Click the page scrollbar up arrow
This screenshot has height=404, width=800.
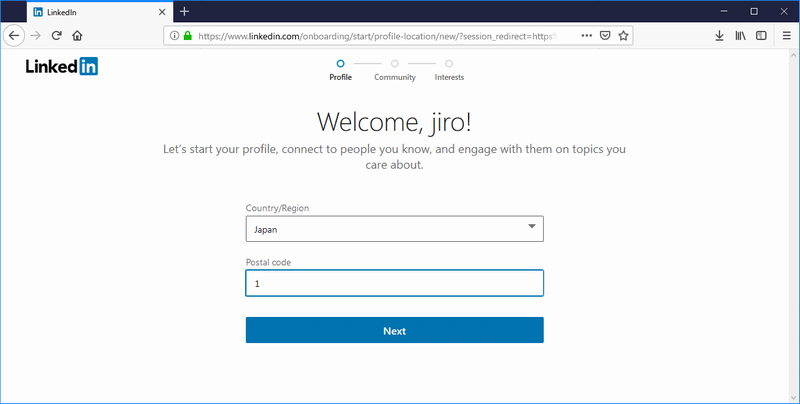pyautogui.click(x=793, y=55)
